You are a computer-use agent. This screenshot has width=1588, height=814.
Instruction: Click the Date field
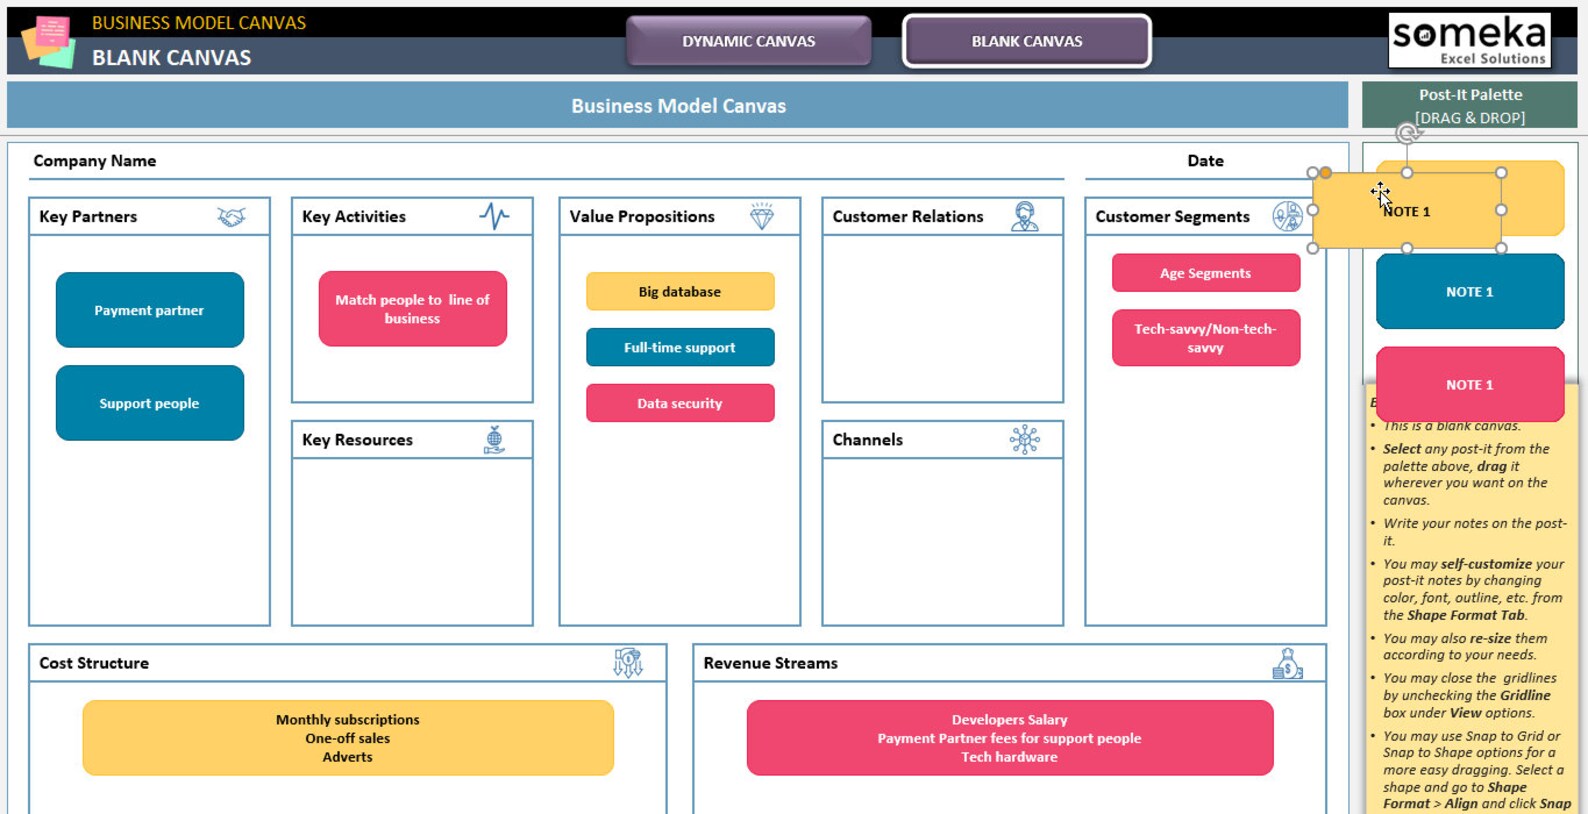tap(1205, 161)
